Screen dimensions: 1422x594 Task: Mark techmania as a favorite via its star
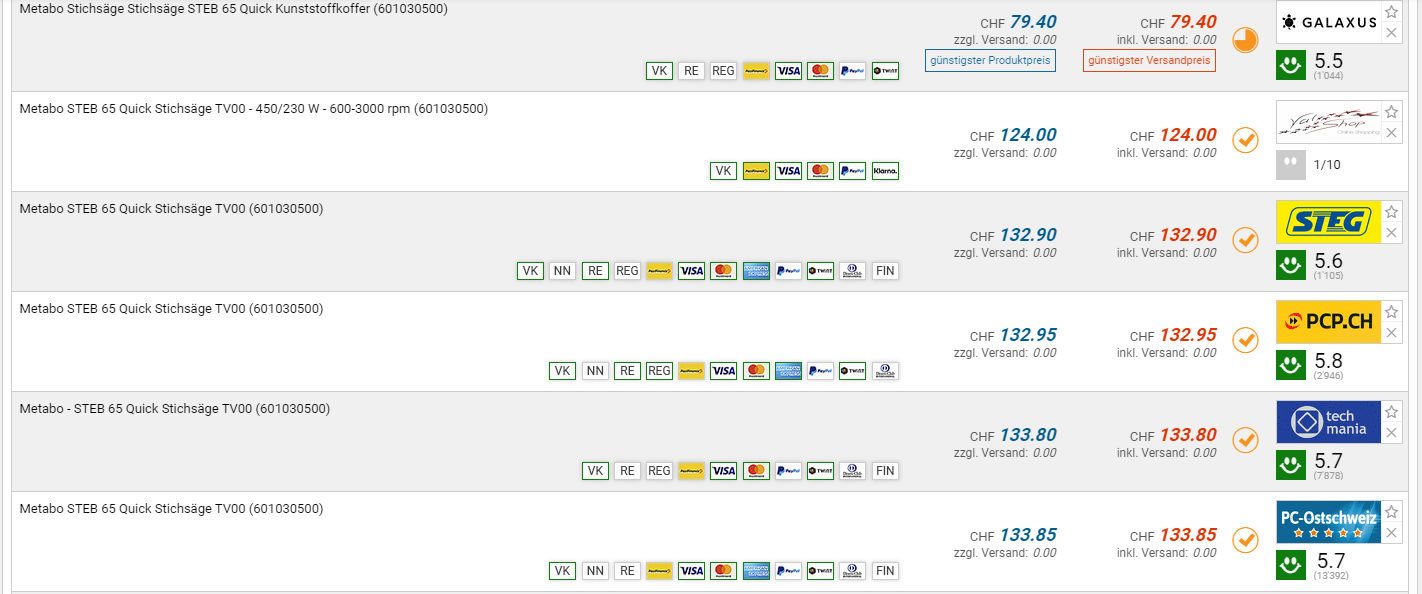pos(1391,412)
